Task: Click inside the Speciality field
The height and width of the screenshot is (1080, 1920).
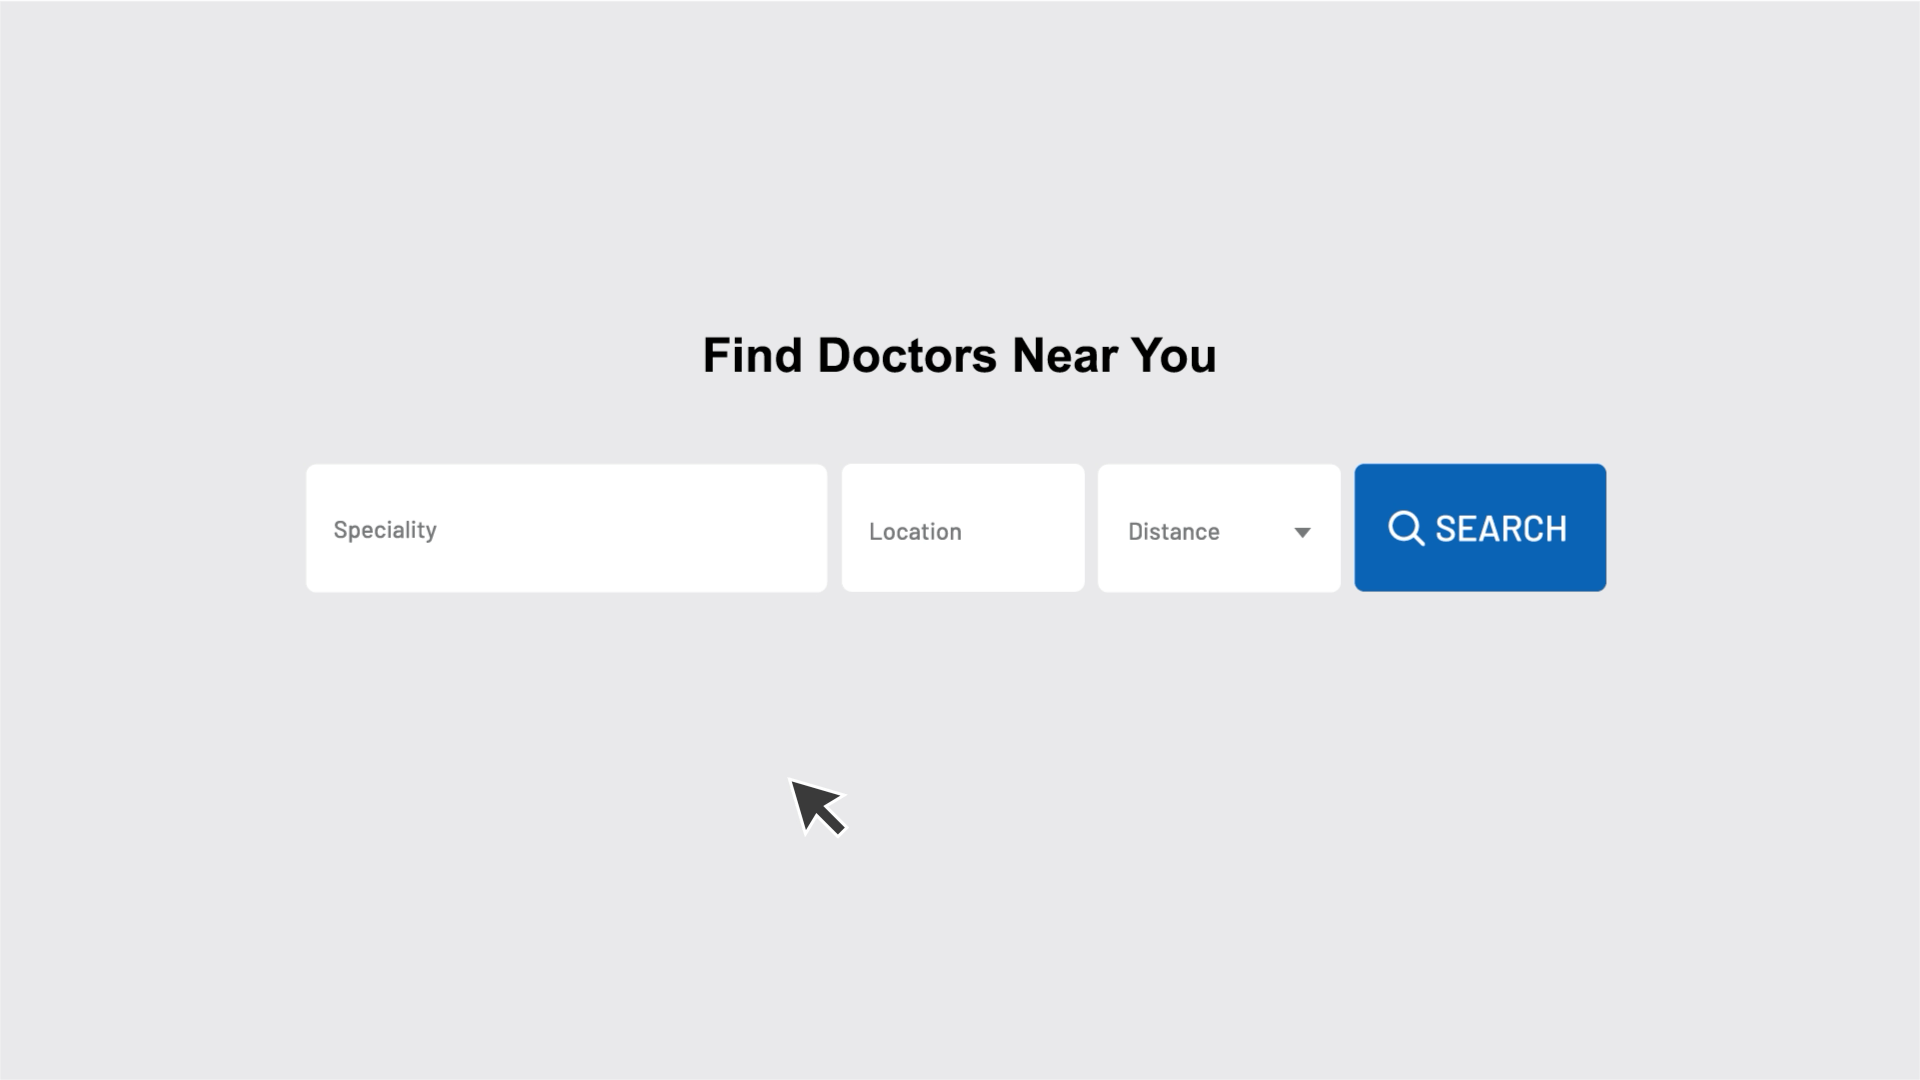Action: tap(566, 528)
